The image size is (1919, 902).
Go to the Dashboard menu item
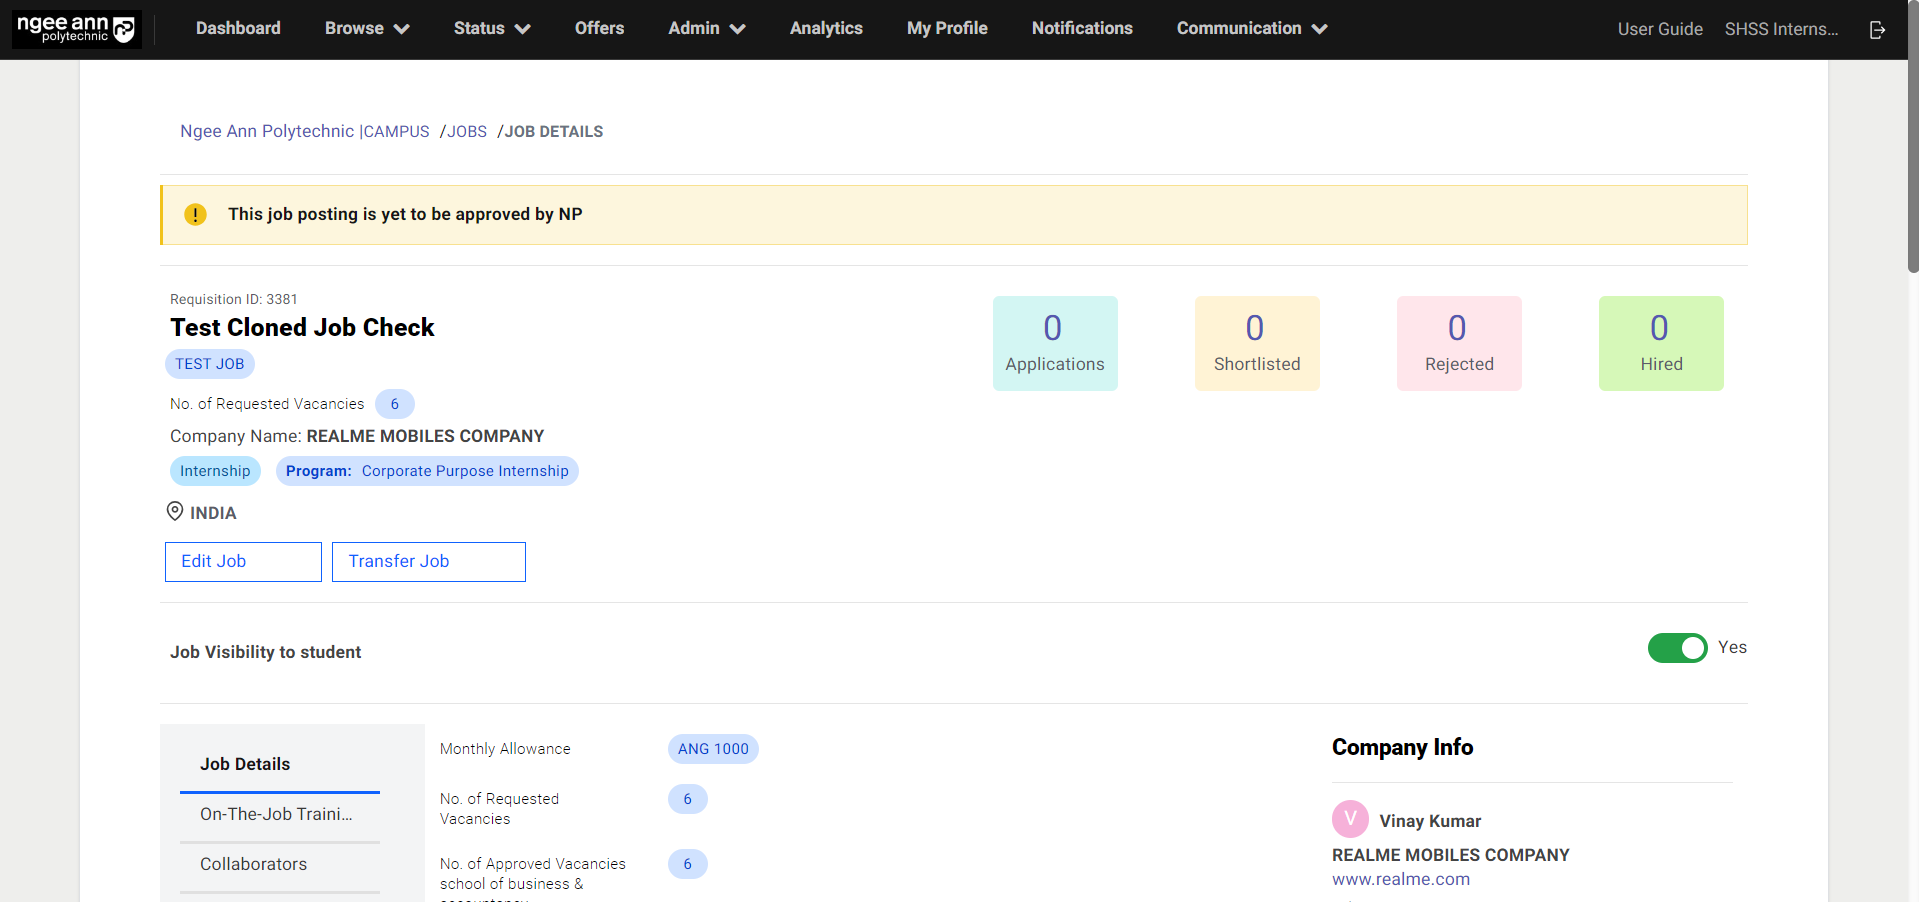[238, 29]
